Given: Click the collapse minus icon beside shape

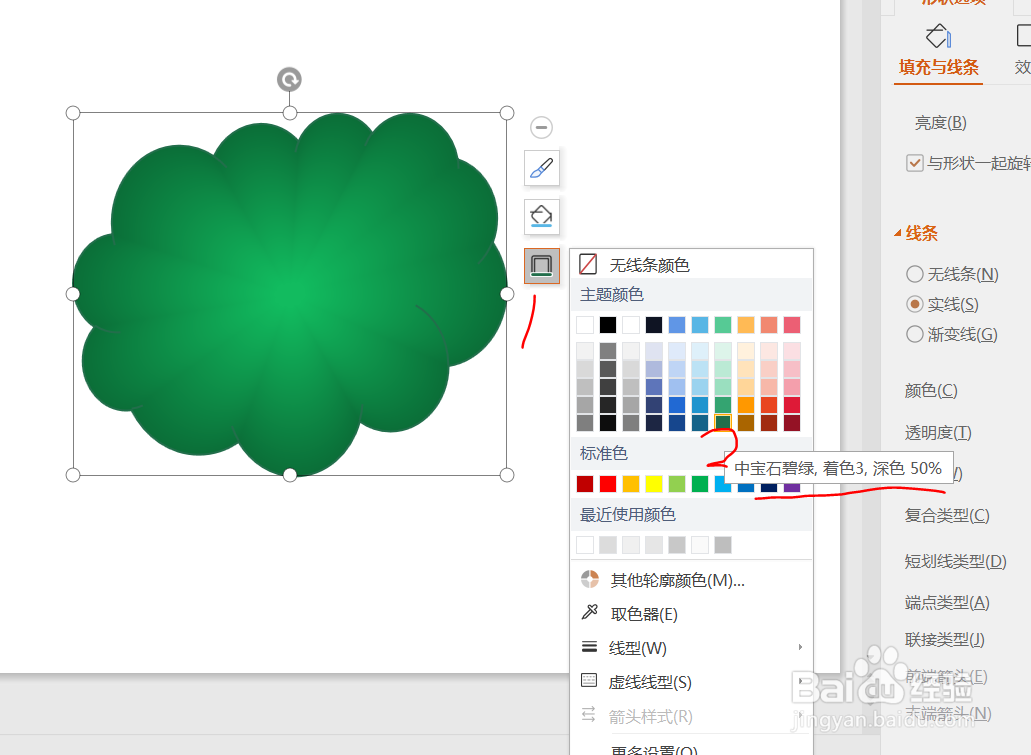Looking at the screenshot, I should [x=542, y=127].
